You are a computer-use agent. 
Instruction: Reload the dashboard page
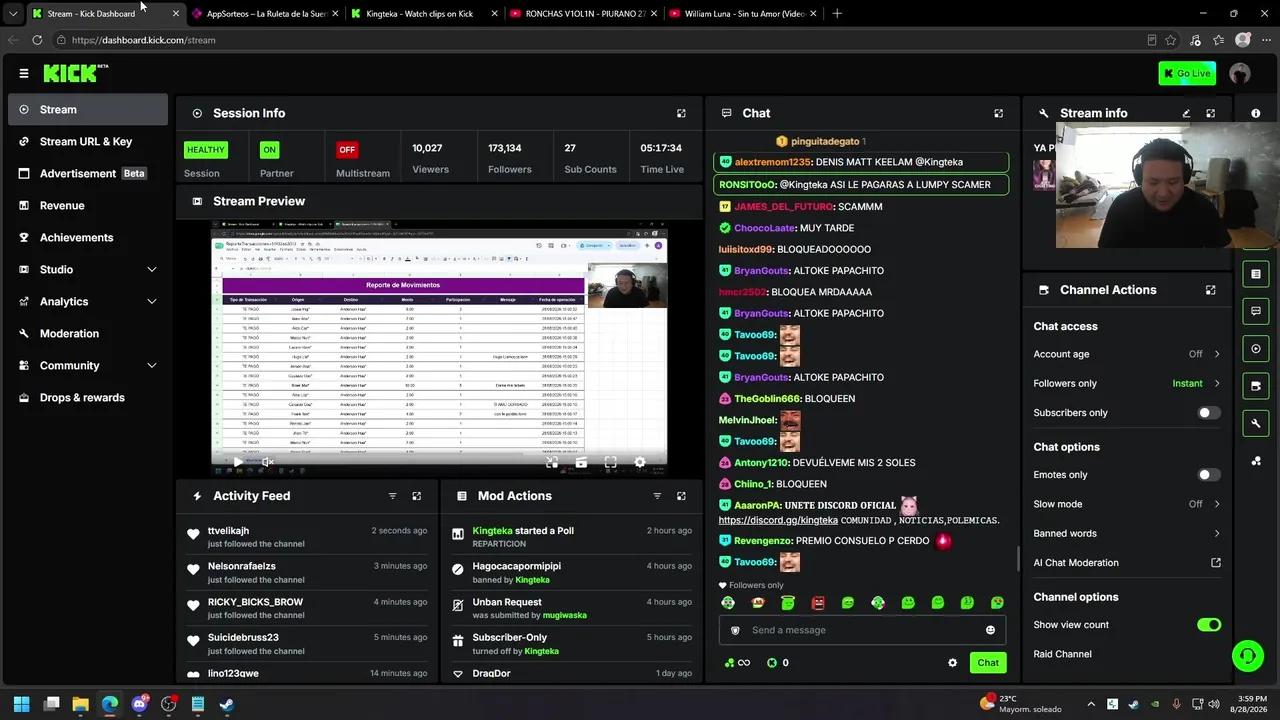pyautogui.click(x=37, y=40)
